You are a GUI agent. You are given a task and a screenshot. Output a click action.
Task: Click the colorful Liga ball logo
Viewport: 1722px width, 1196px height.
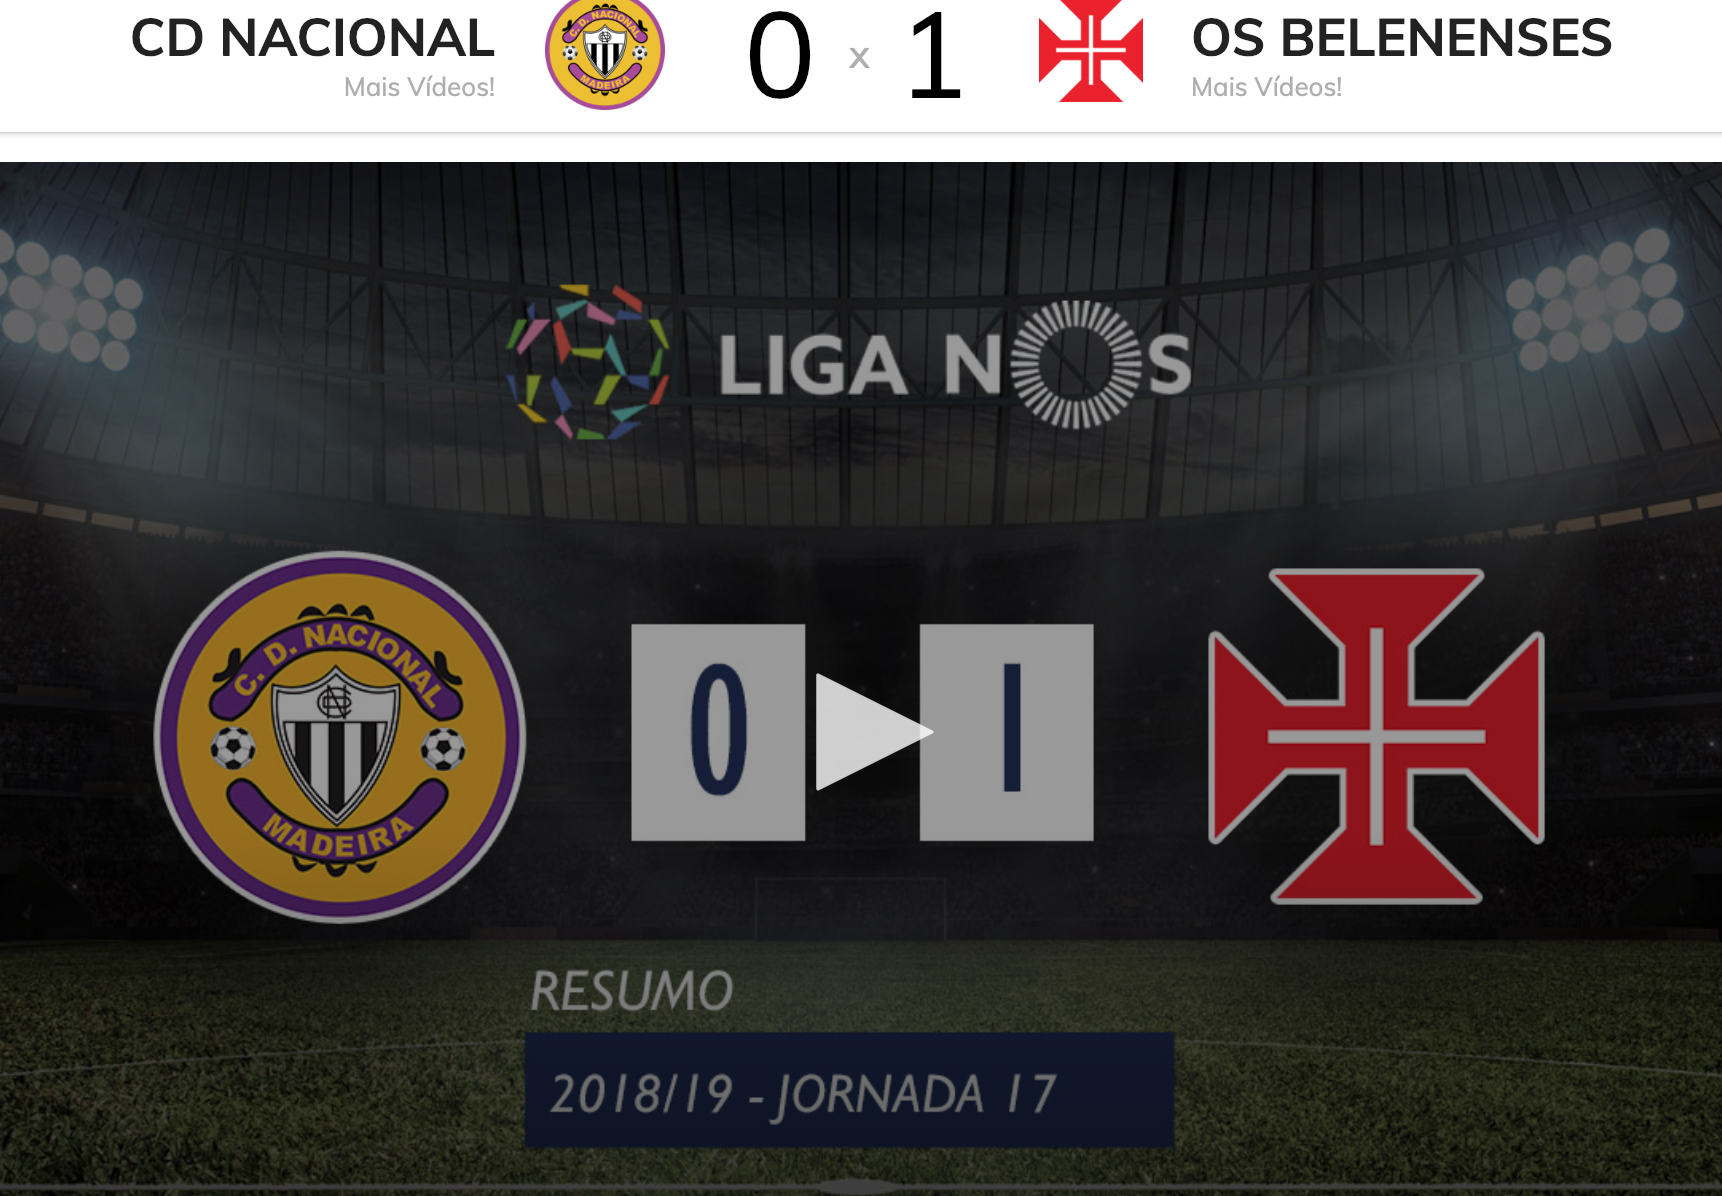pyautogui.click(x=587, y=363)
